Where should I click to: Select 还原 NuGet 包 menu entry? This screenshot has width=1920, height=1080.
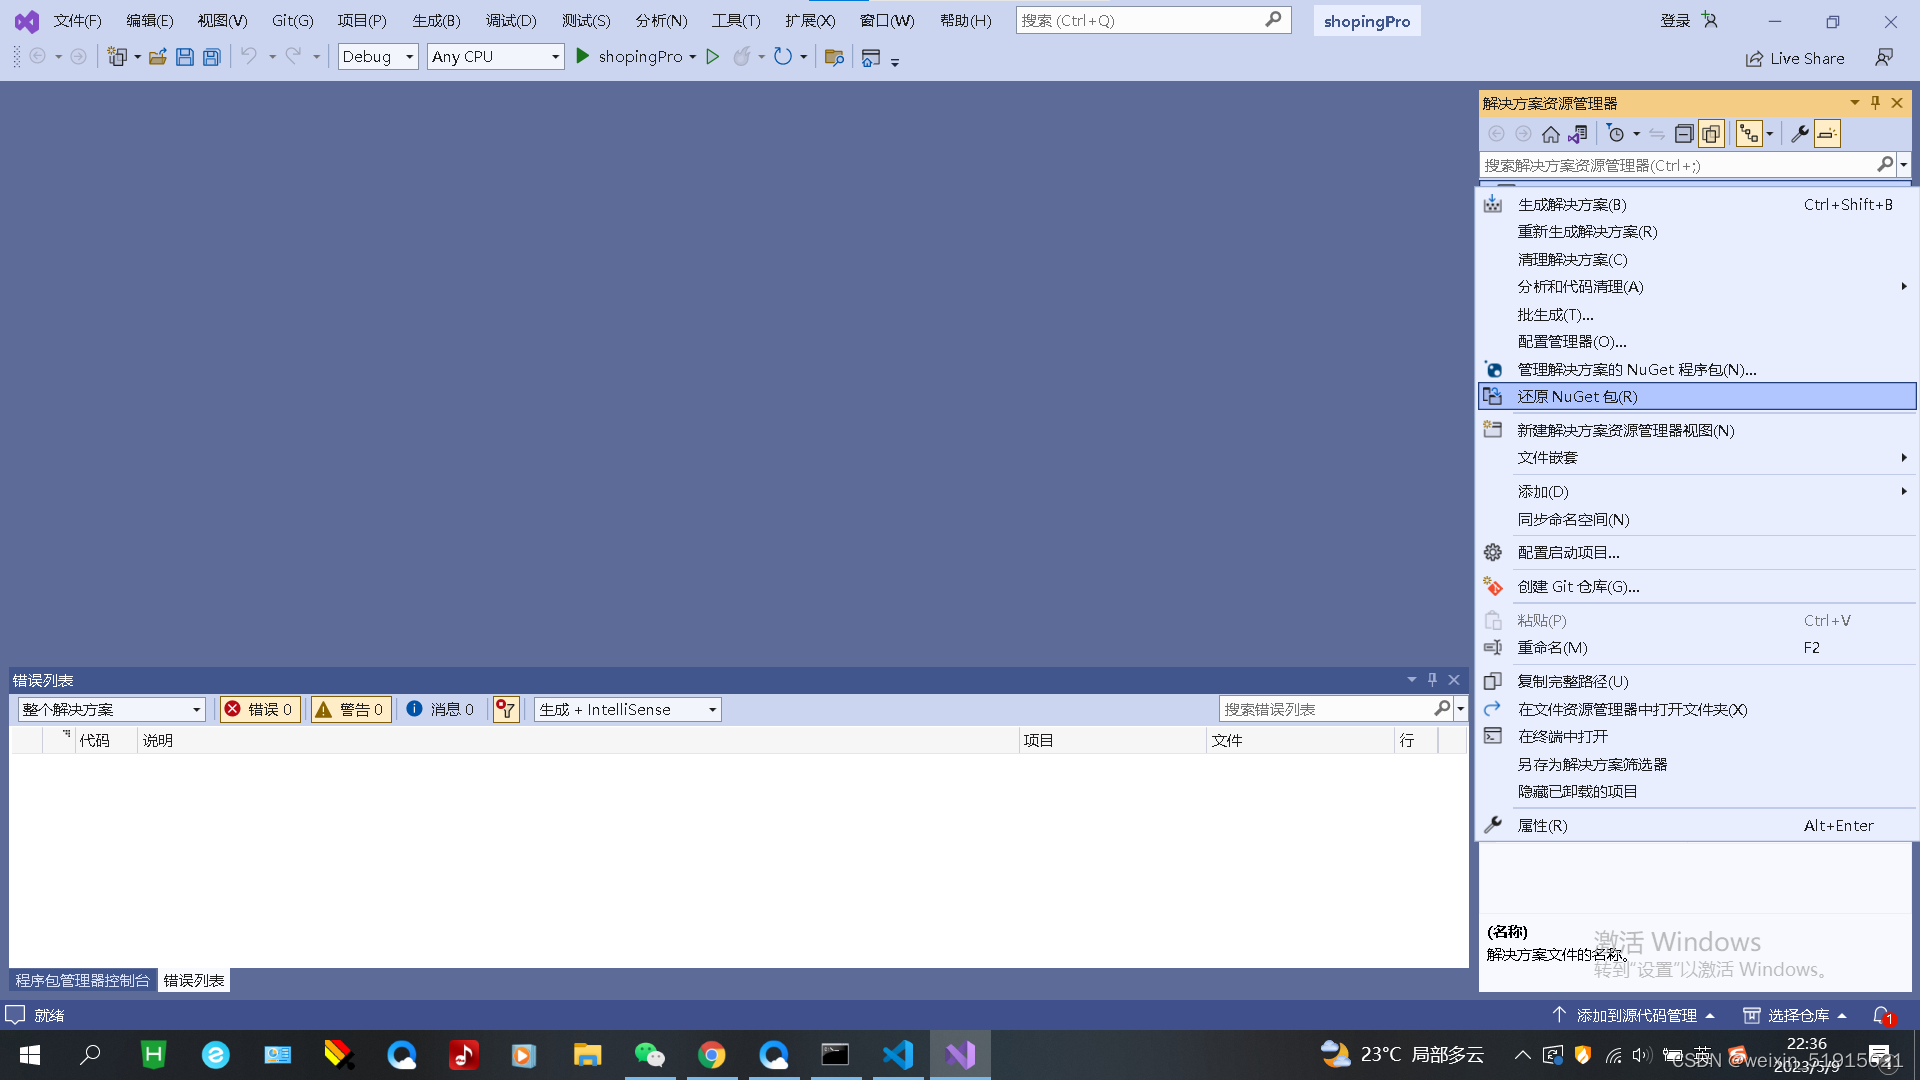[1577, 397]
